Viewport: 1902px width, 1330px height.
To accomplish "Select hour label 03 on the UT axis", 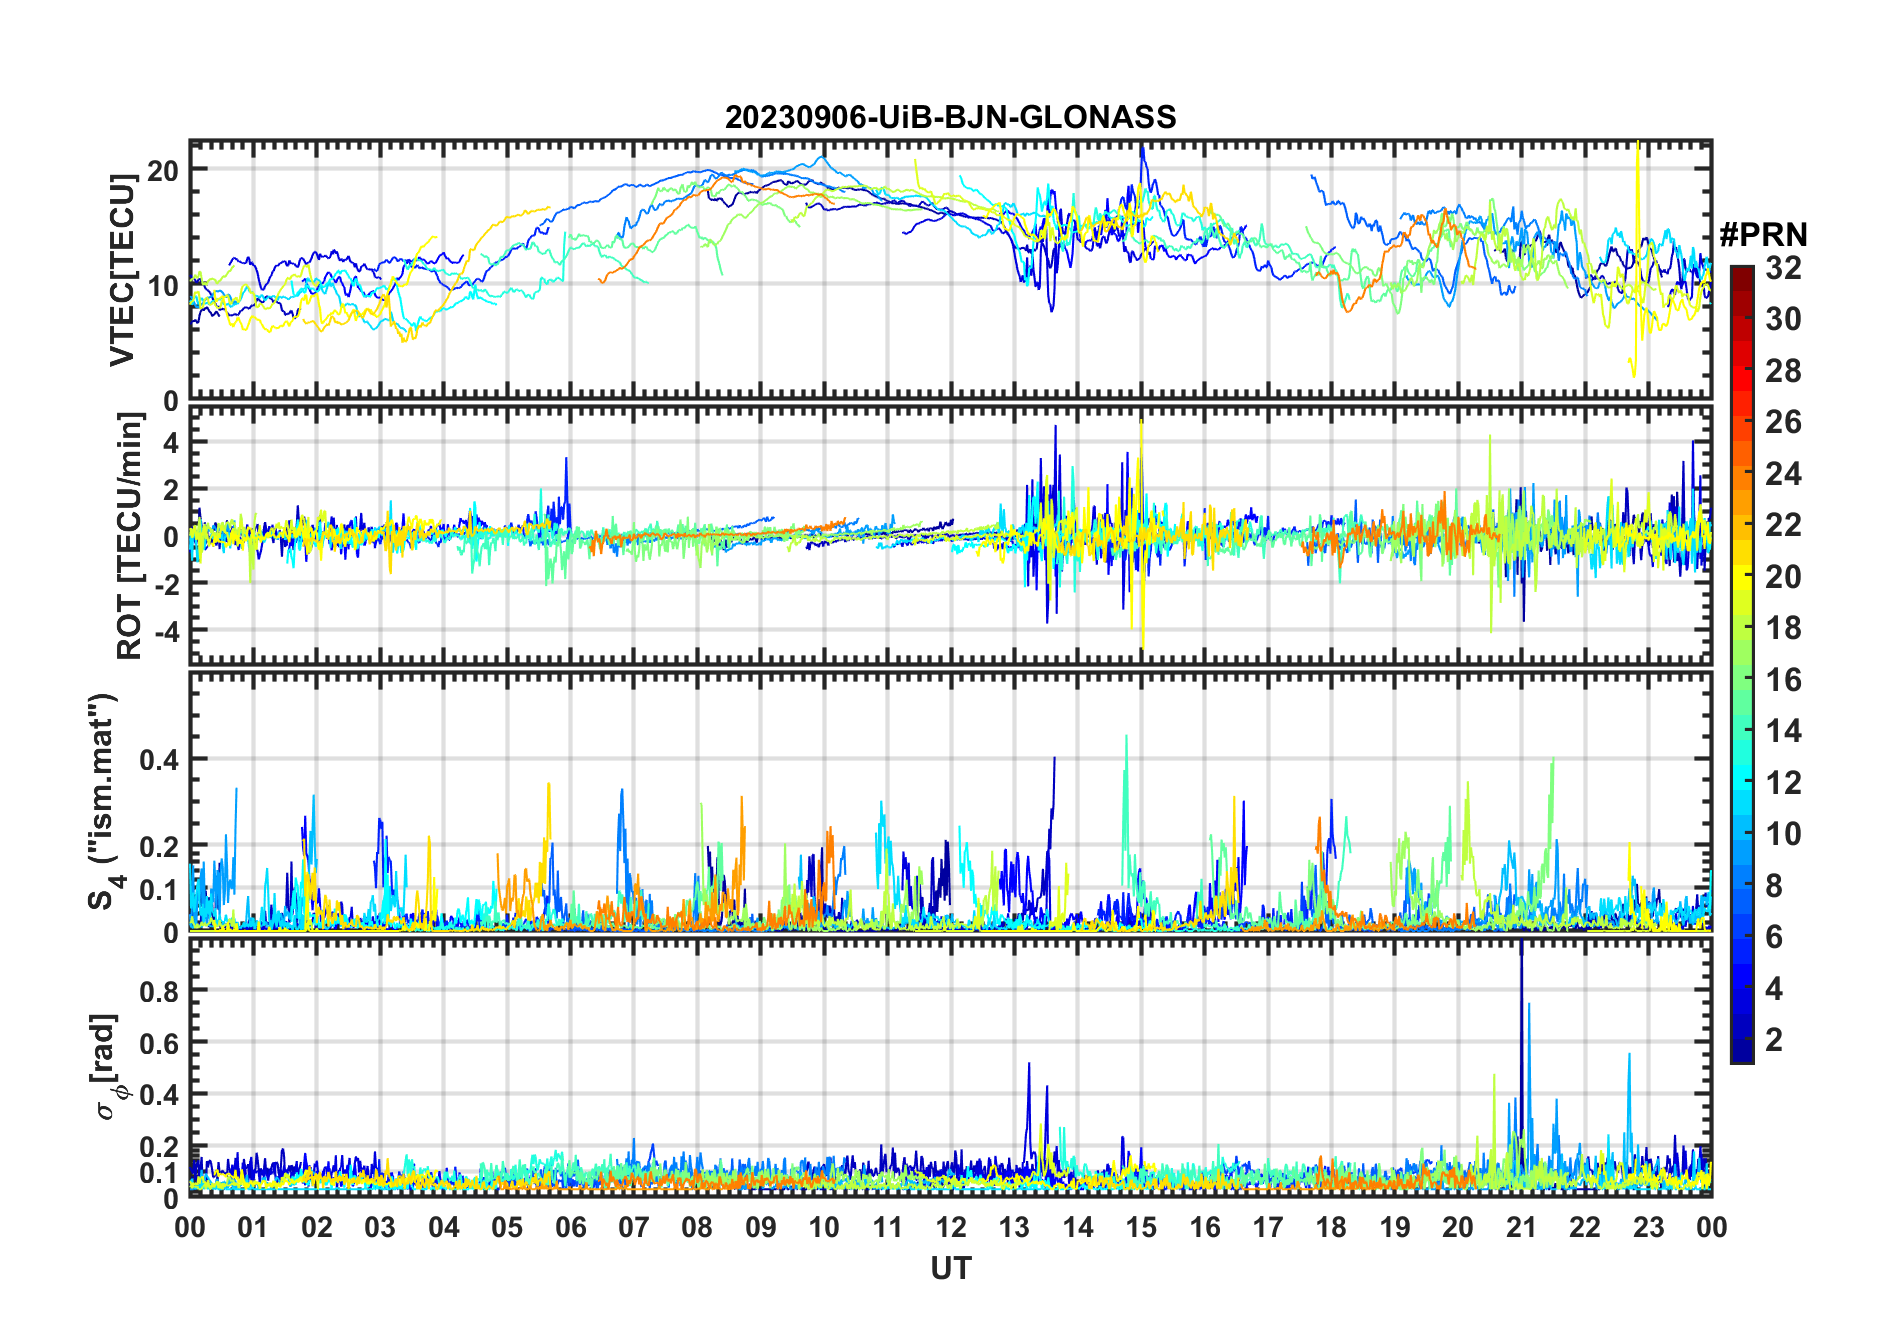I will (x=380, y=1227).
